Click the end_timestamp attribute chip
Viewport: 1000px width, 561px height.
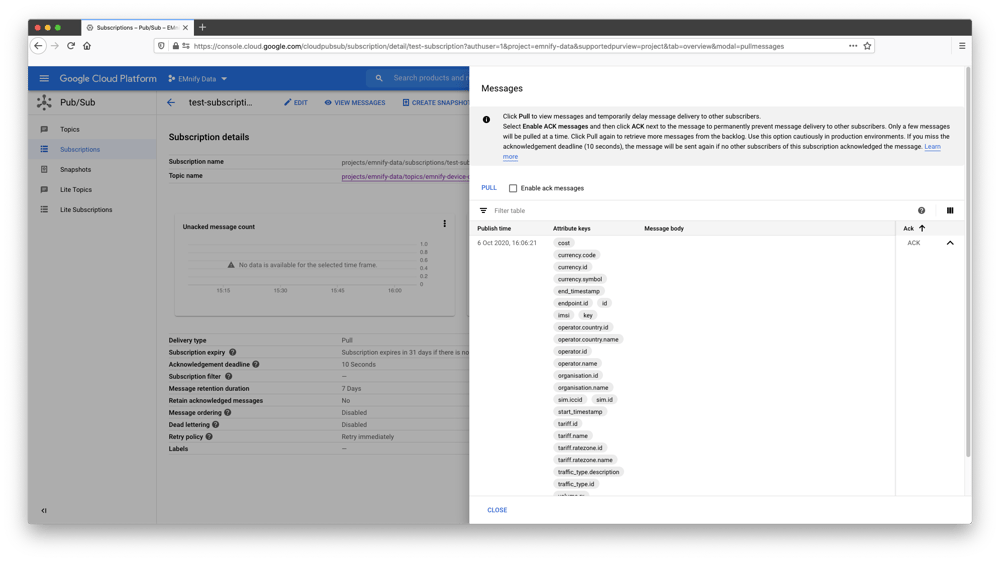[578, 291]
